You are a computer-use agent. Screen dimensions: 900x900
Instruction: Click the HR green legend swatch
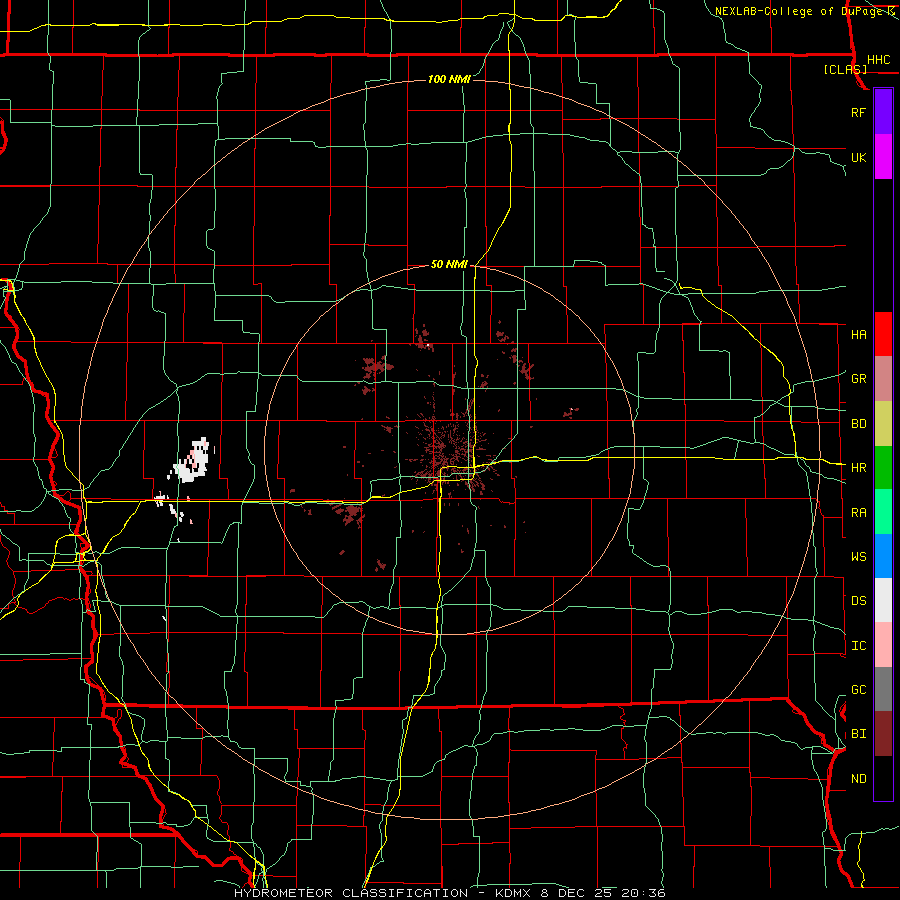point(883,467)
